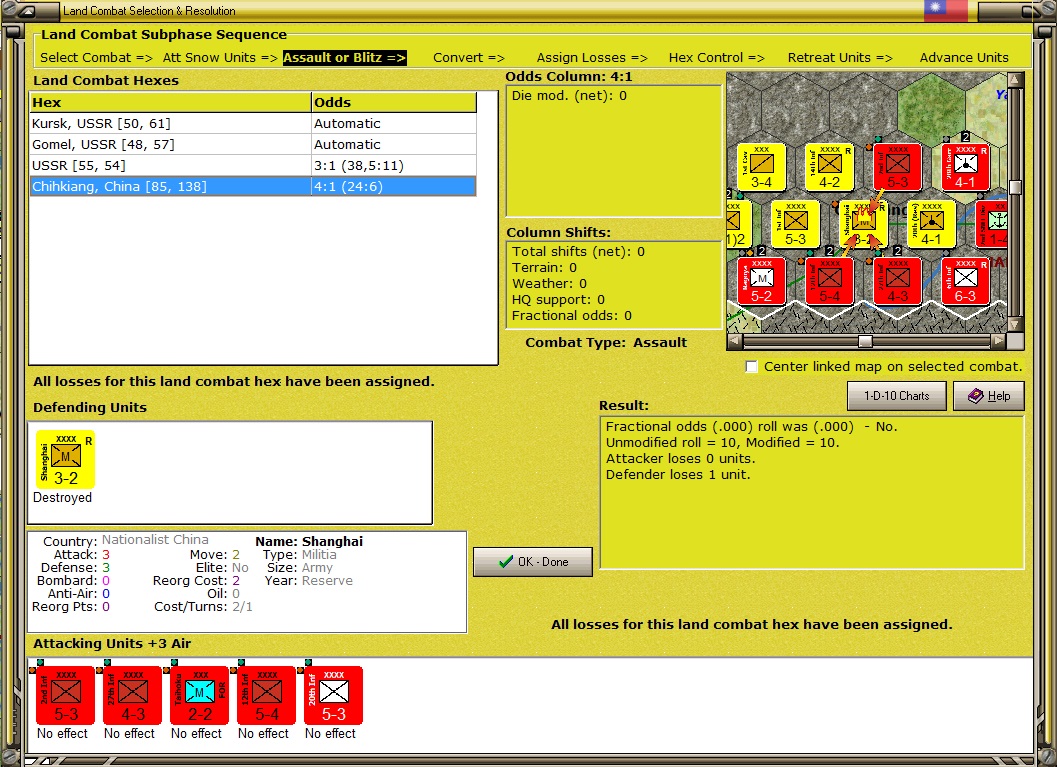Click the map's scroll down arrow
Screen dimensions: 1057x767
(x=1015, y=324)
